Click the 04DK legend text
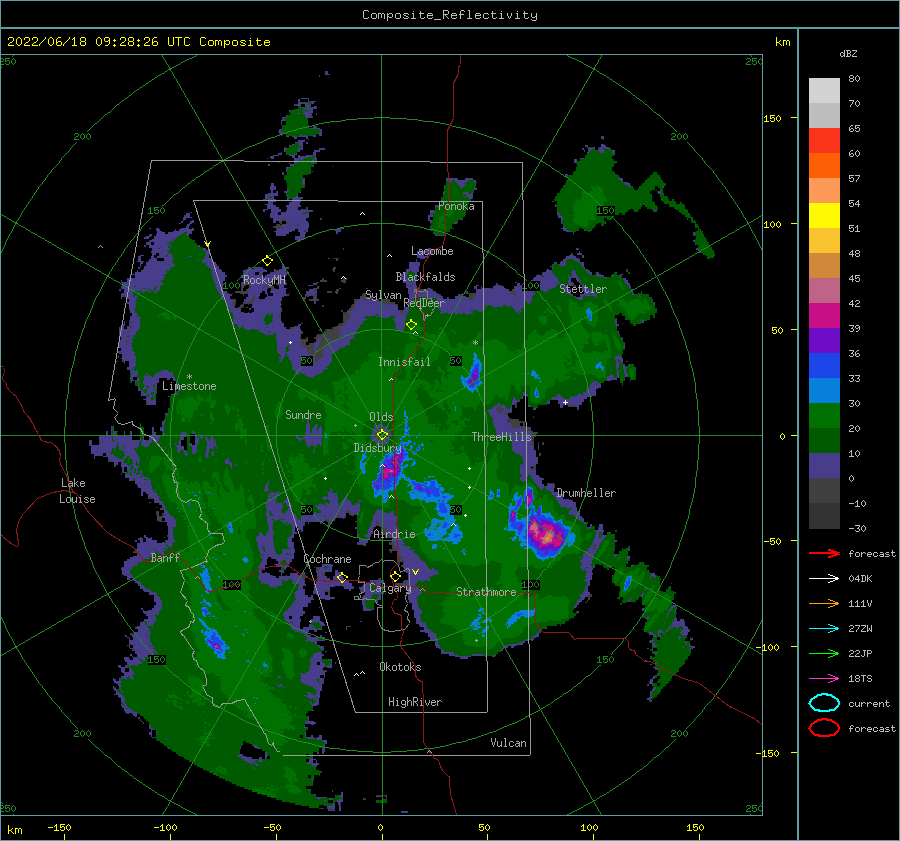This screenshot has width=900, height=841. (860, 578)
